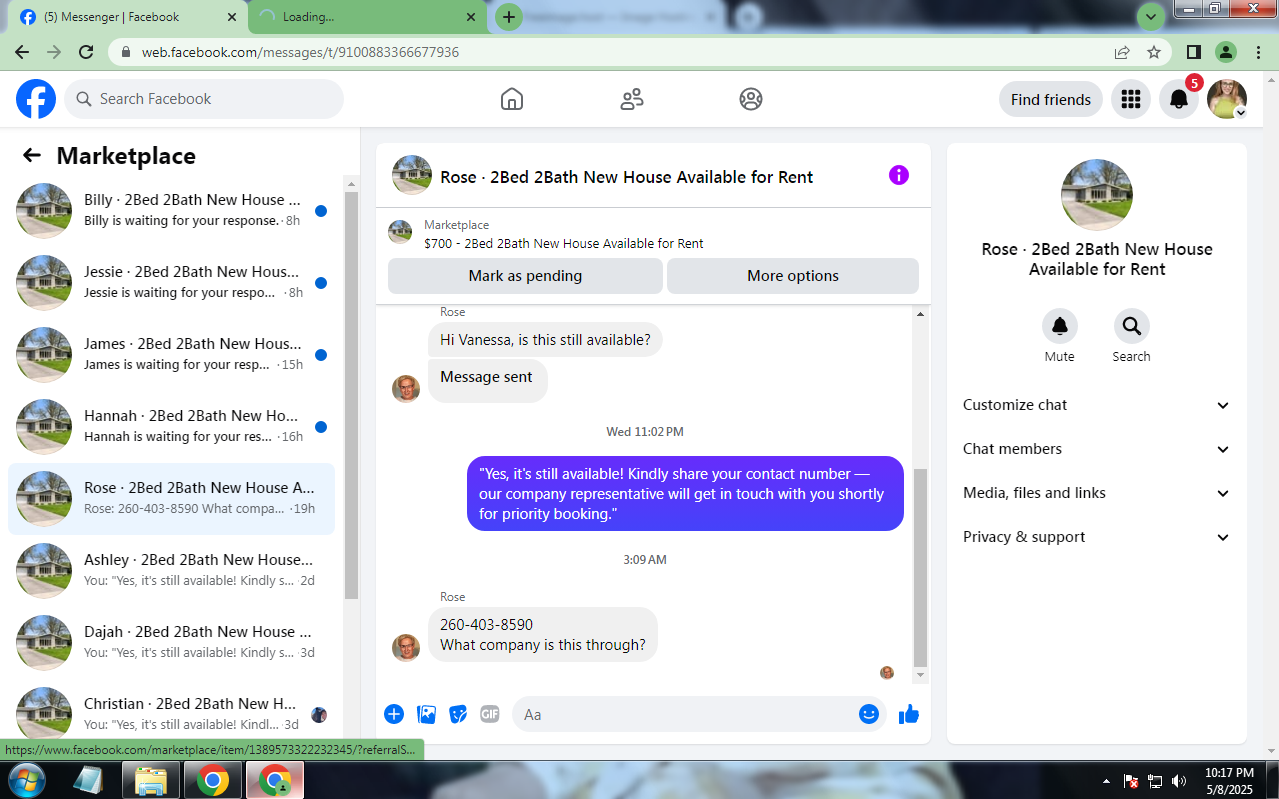Open the account profile picture menu

pos(1227,99)
